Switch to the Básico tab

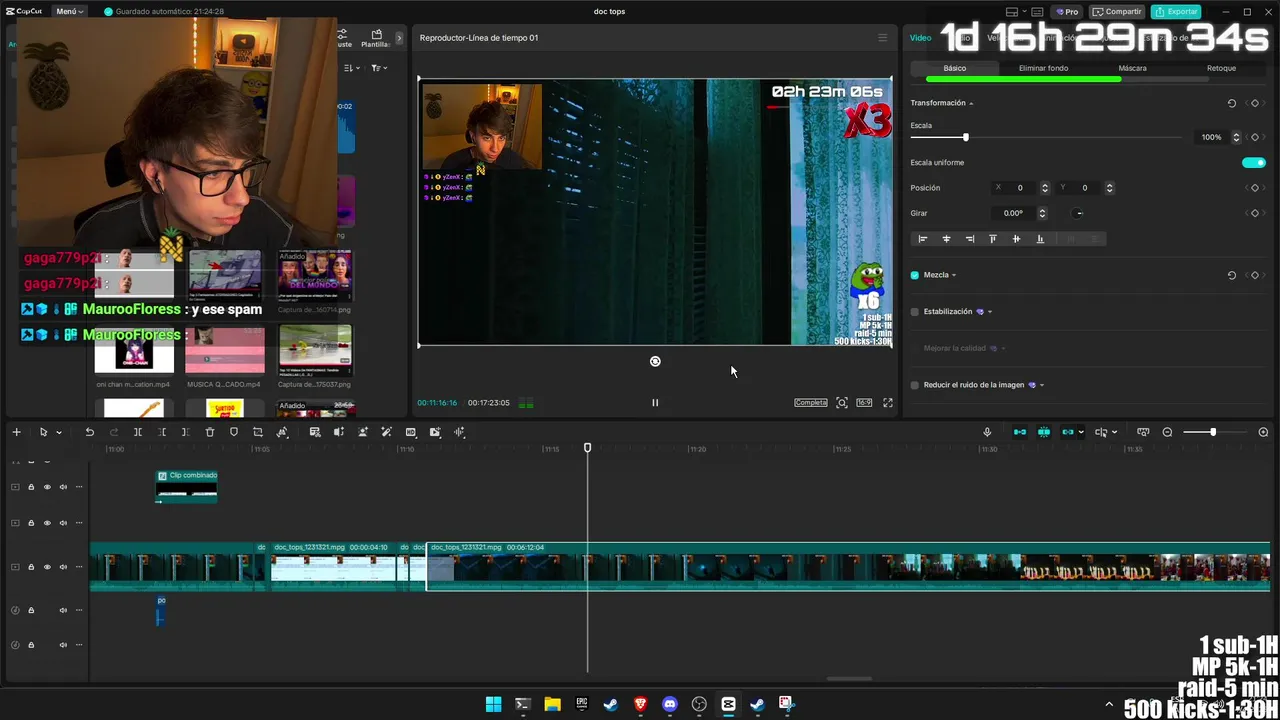coord(955,68)
